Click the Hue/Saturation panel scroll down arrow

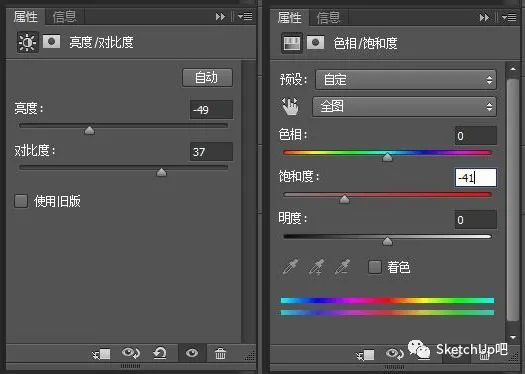(513, 338)
